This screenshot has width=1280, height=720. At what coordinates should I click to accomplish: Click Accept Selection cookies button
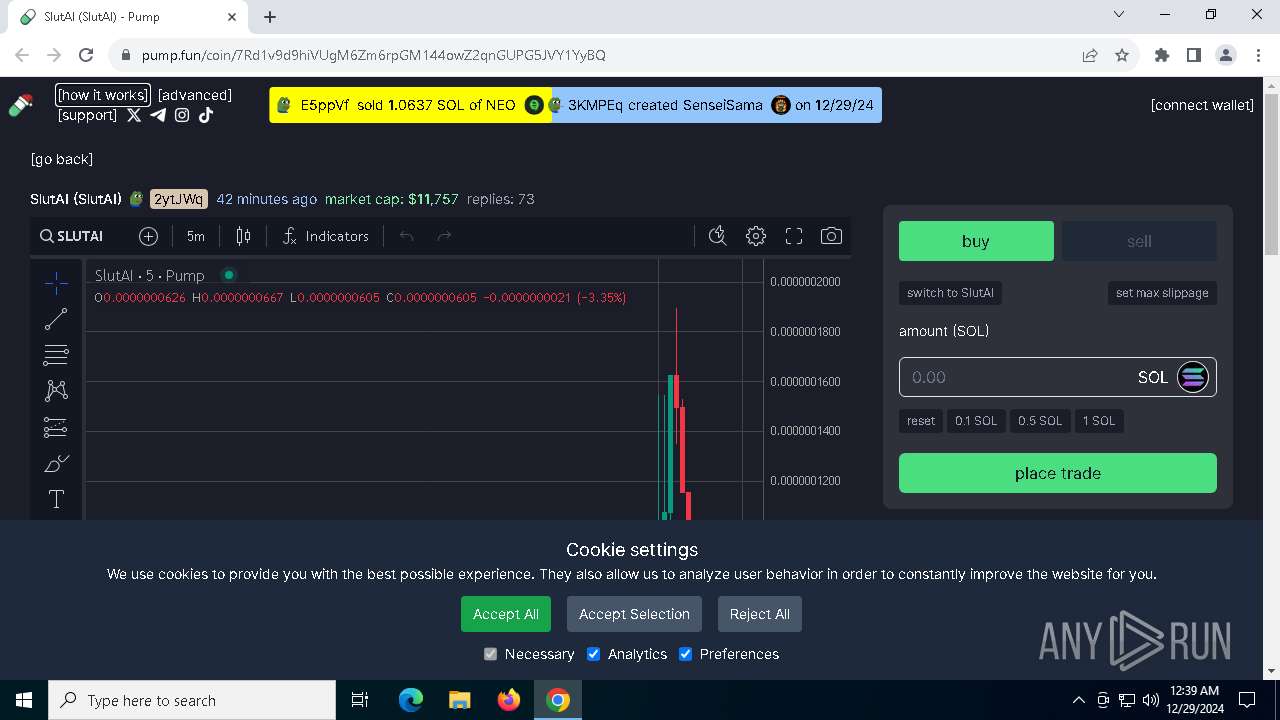[634, 614]
